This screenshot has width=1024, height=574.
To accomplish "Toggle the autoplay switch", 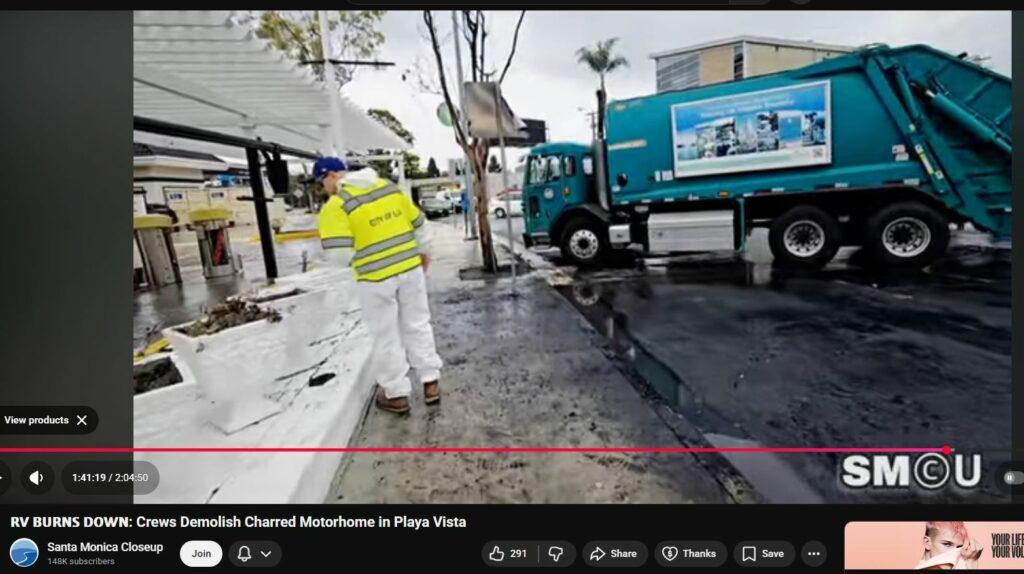I will [1010, 478].
